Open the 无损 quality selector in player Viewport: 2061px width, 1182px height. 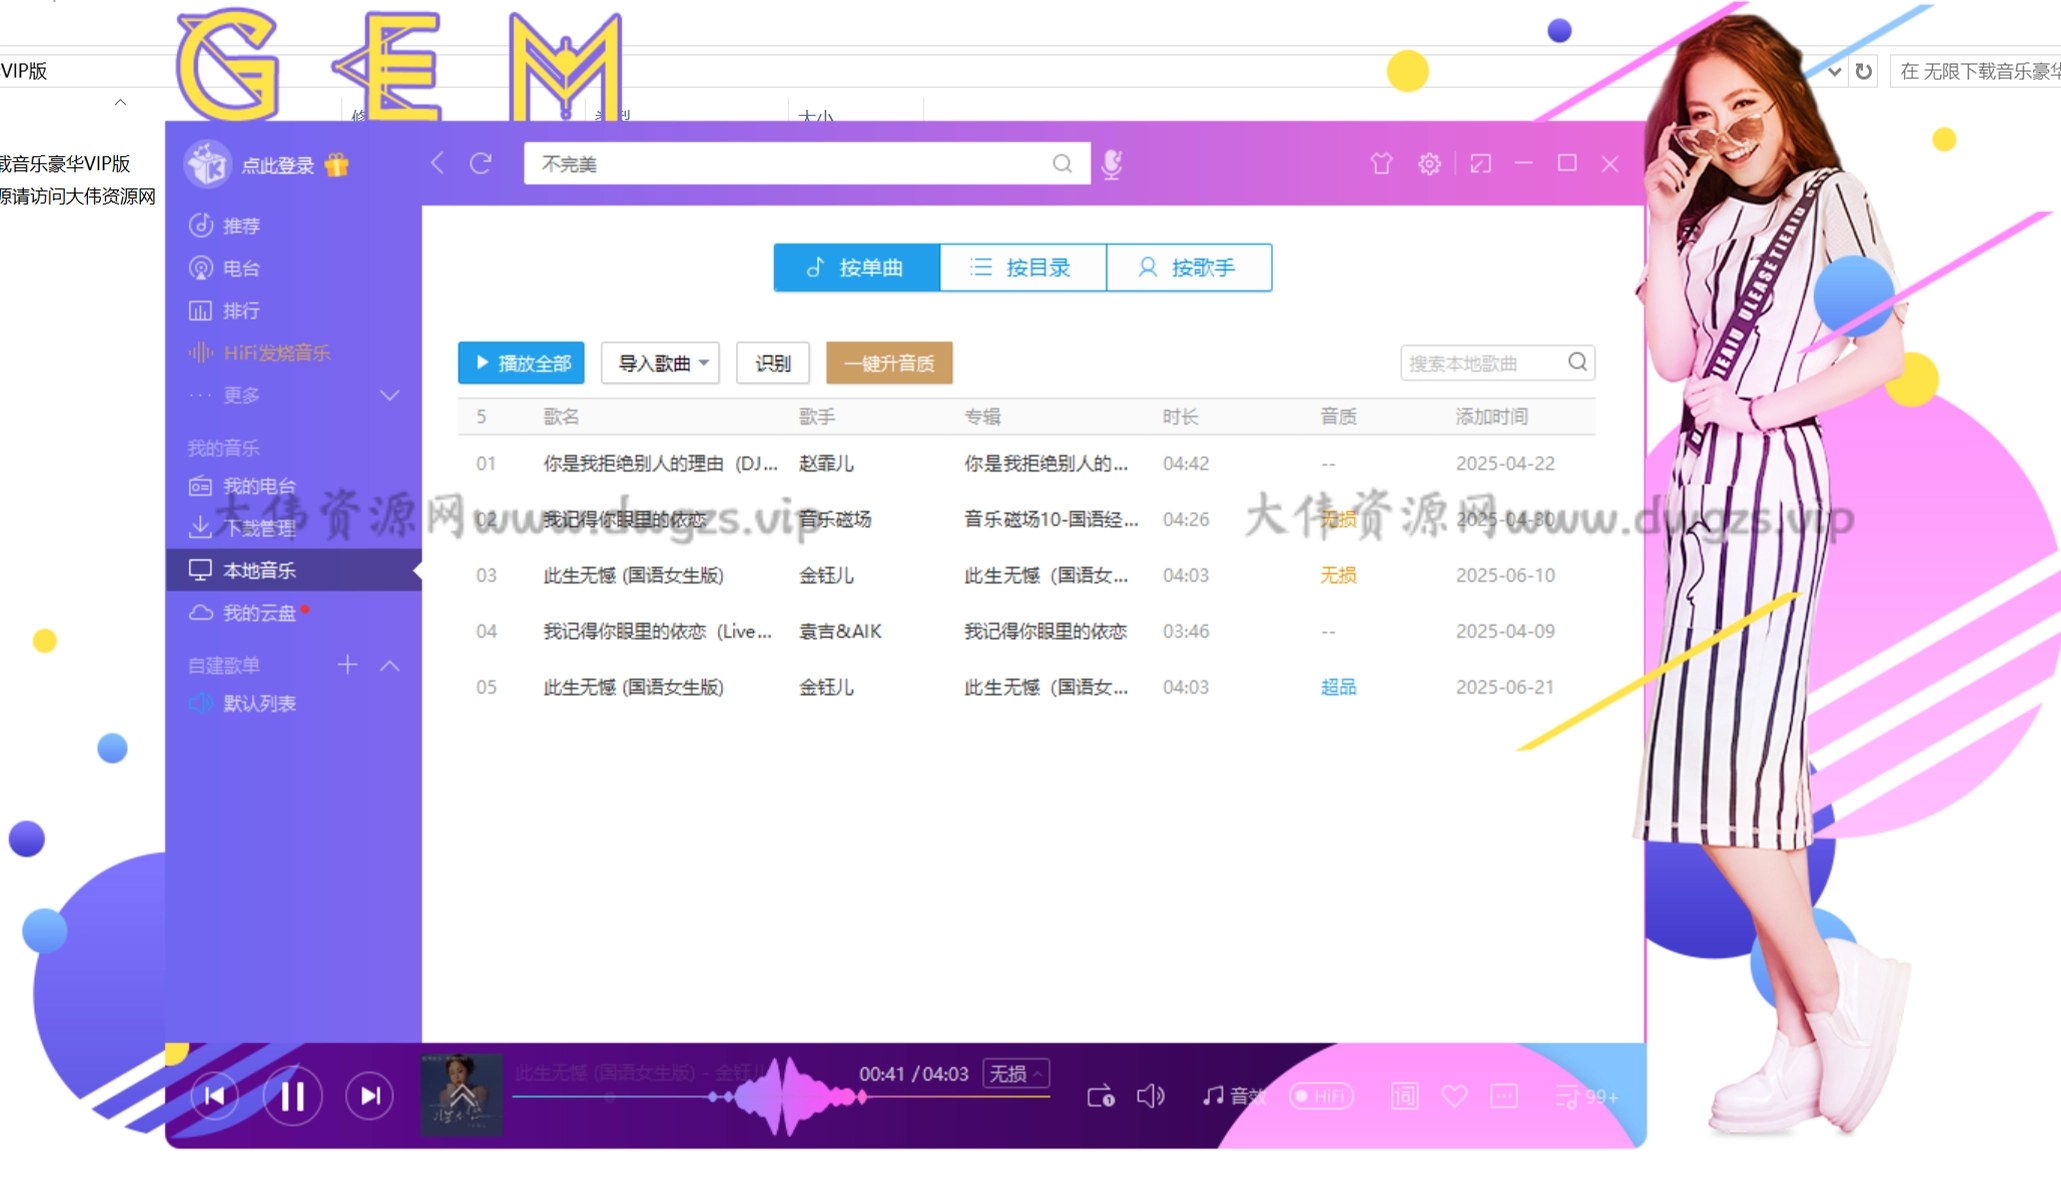[1015, 1073]
